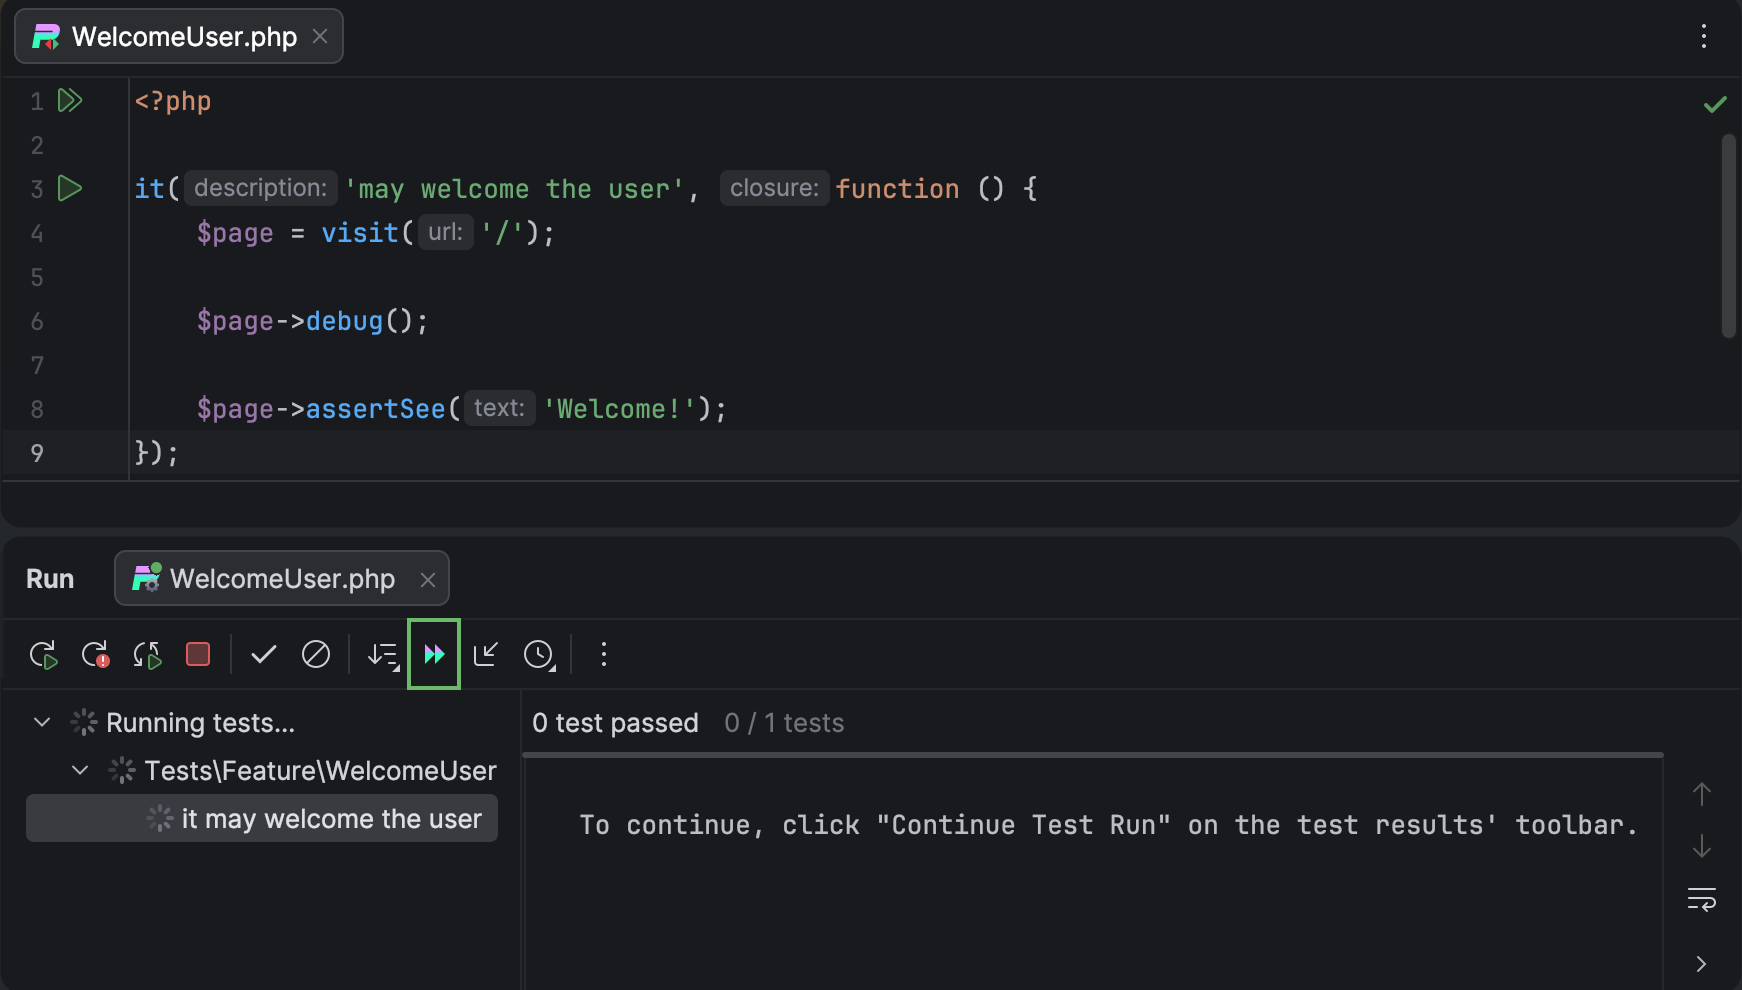Collapse the Running tests tree node

coord(41,722)
